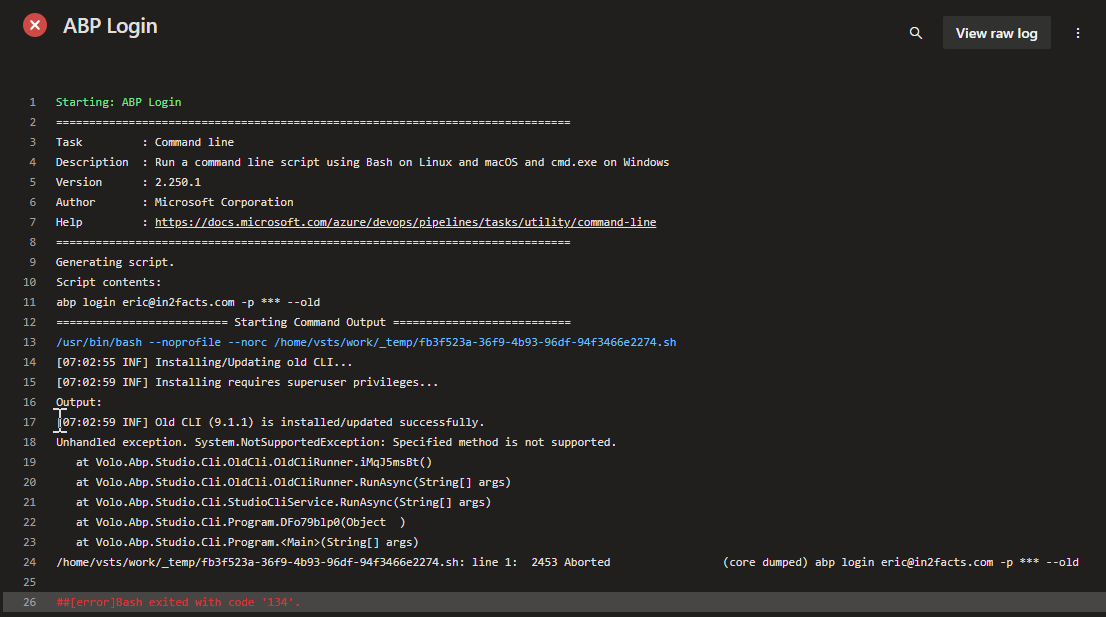Open the docs.microsoft.com command-line help link
Viewport: 1106px width, 617px height.
point(405,222)
